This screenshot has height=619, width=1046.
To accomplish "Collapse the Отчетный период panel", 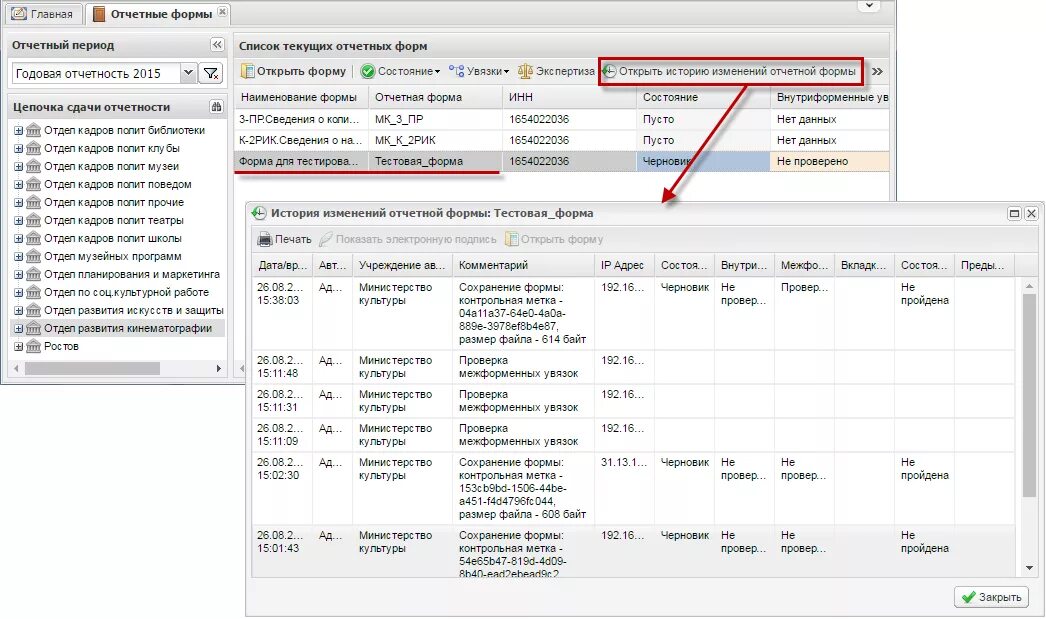I will [217, 45].
